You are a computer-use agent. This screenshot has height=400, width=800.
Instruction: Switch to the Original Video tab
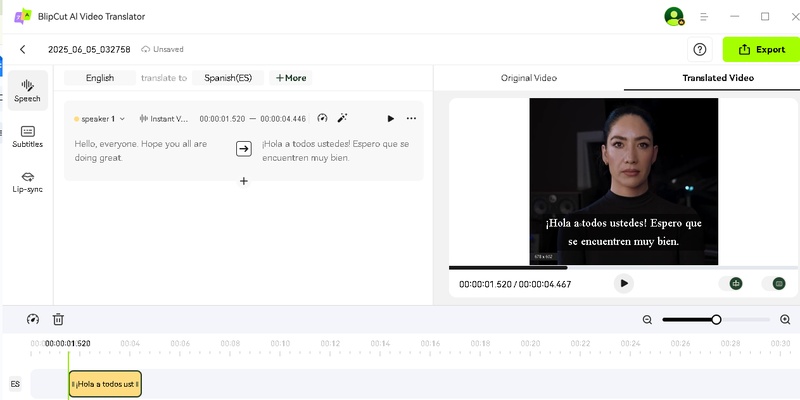click(528, 78)
